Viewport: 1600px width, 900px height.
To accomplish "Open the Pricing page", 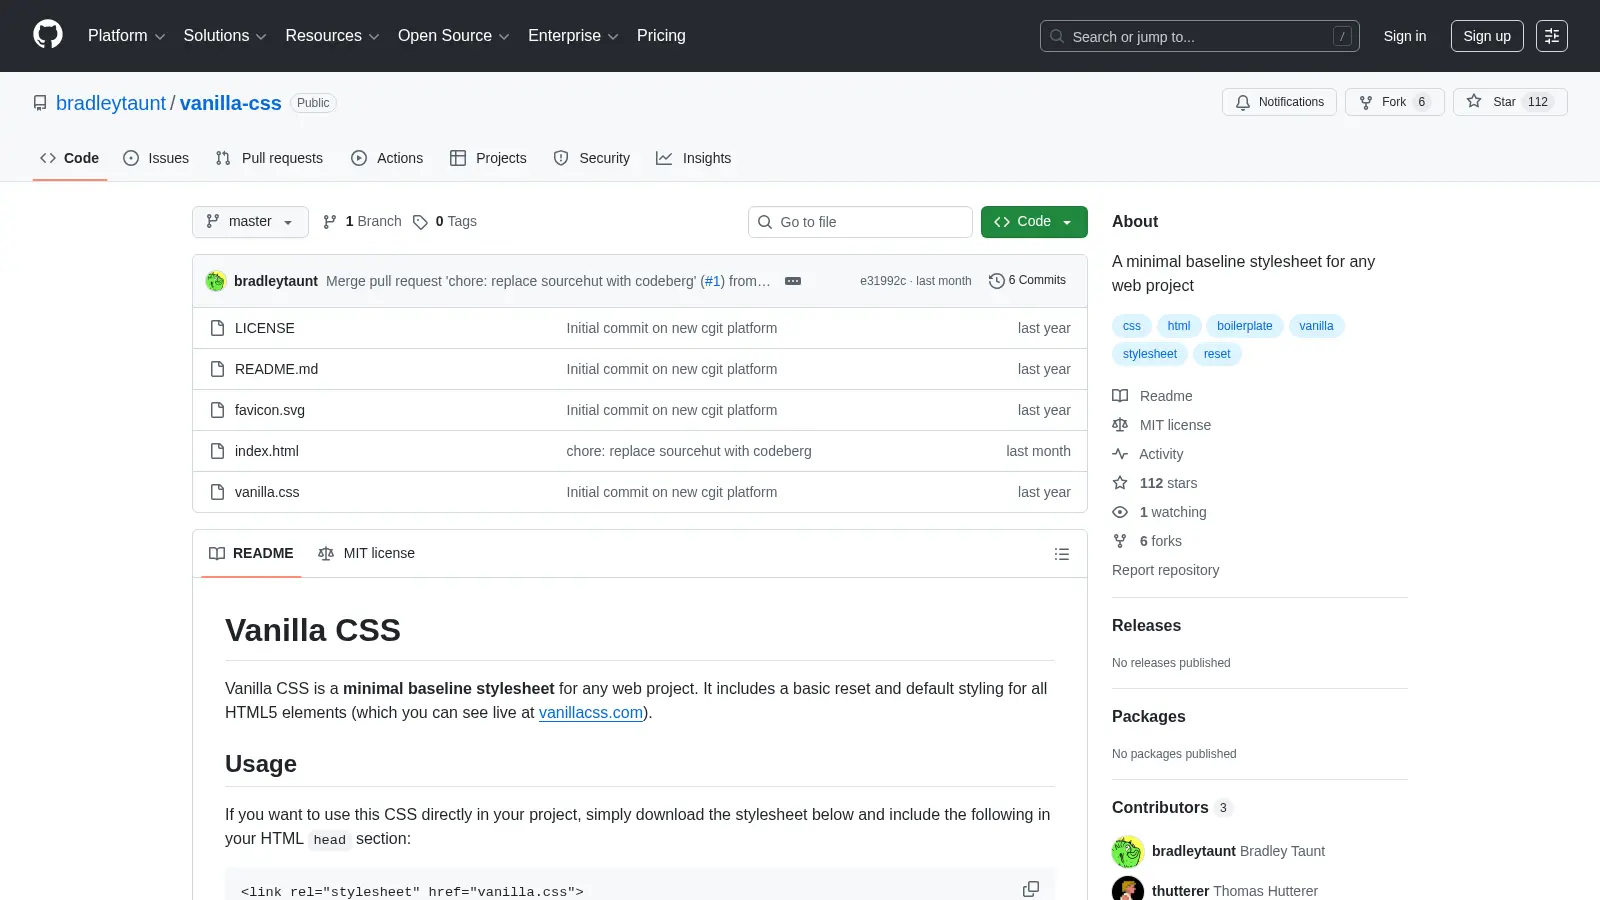I will pyautogui.click(x=661, y=36).
